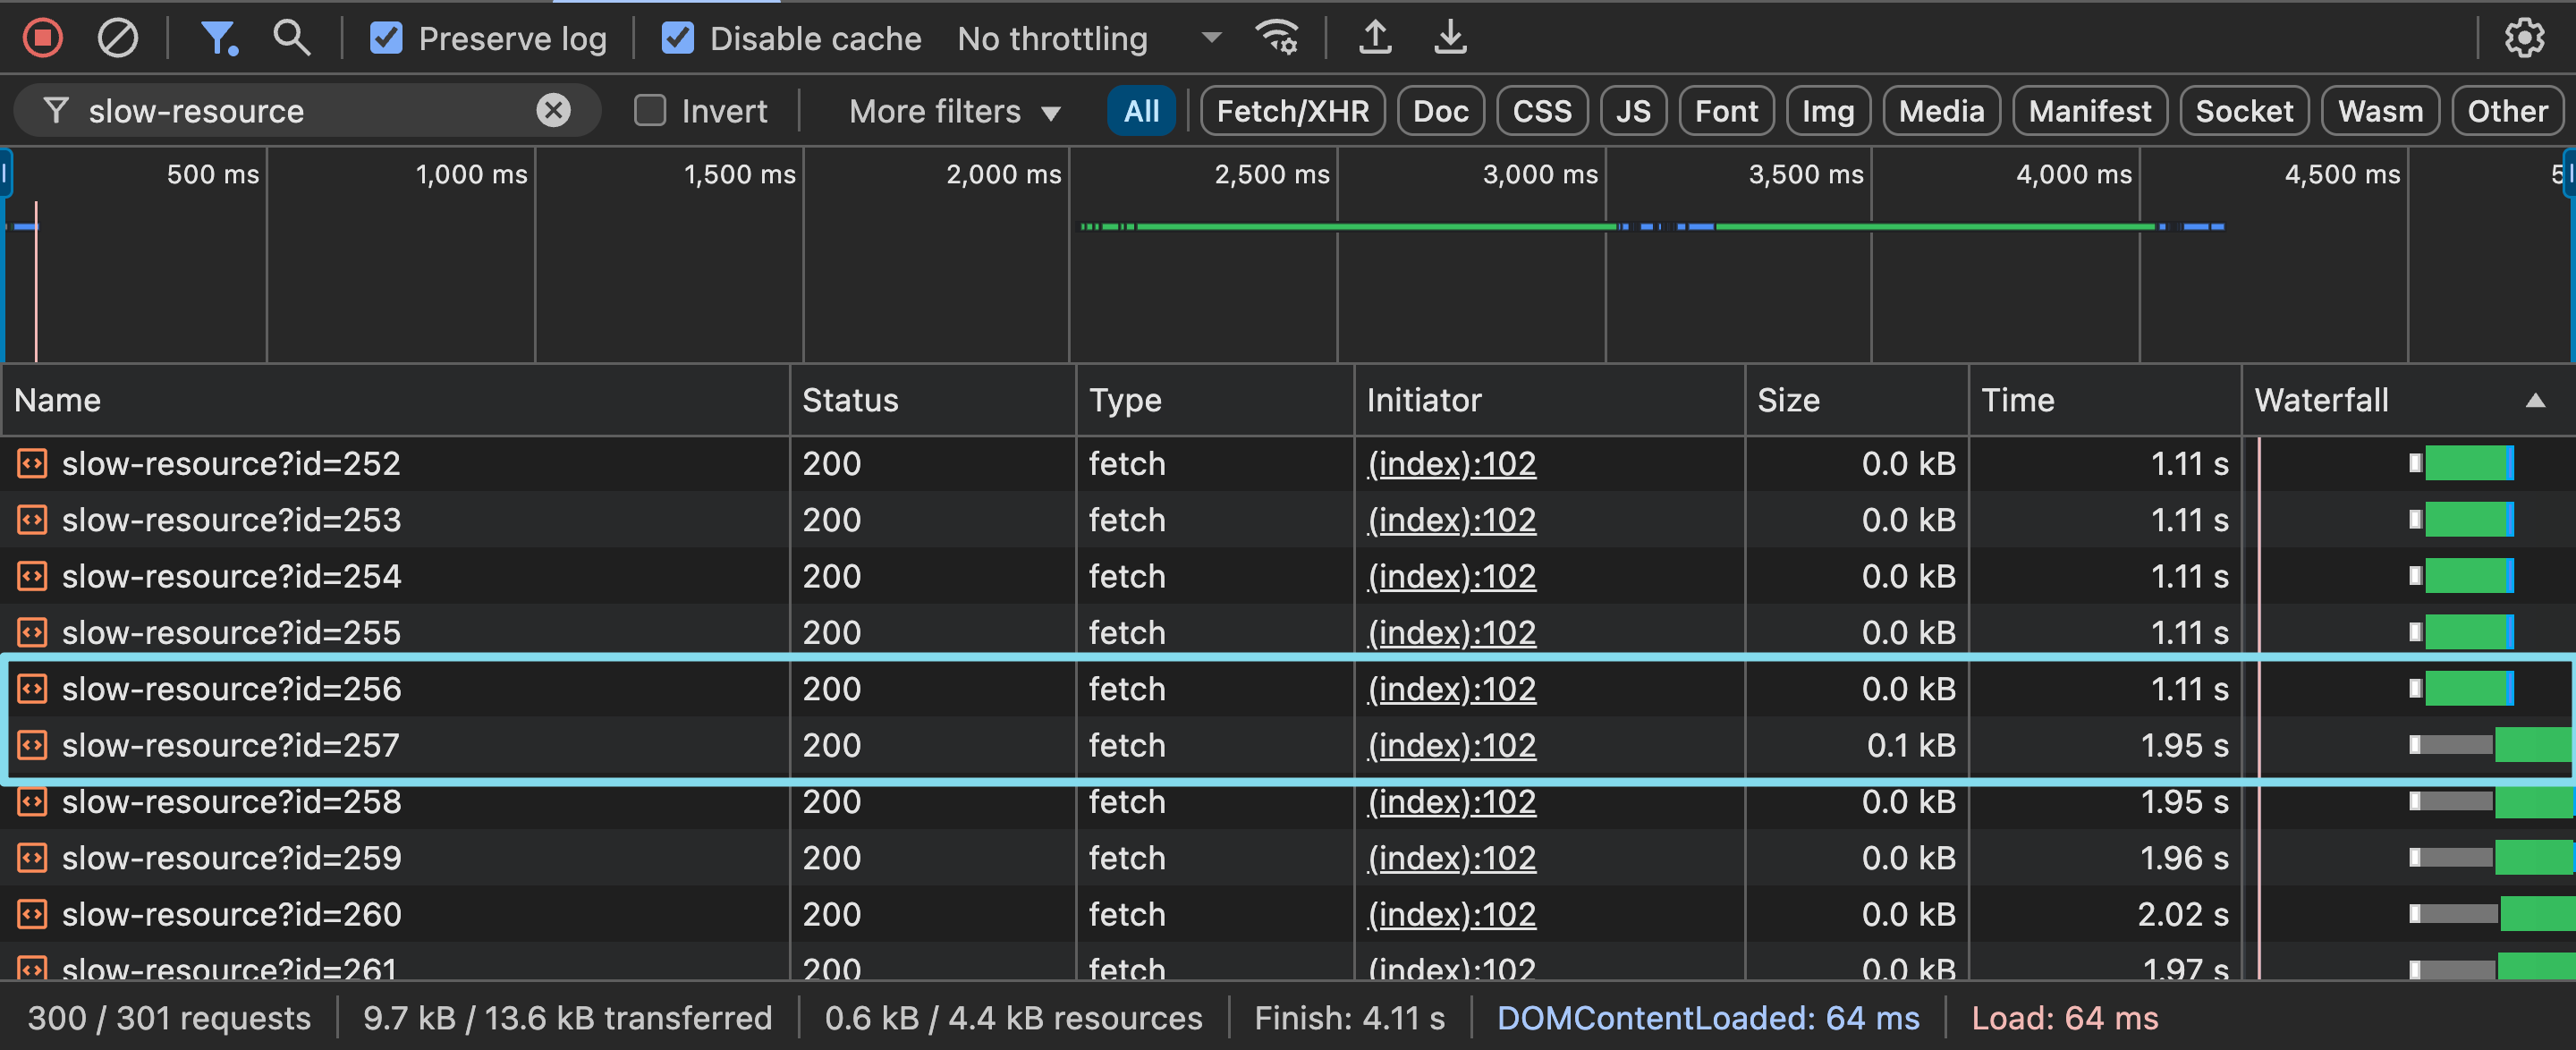Click the import HAR upload icon

click(x=1375, y=38)
